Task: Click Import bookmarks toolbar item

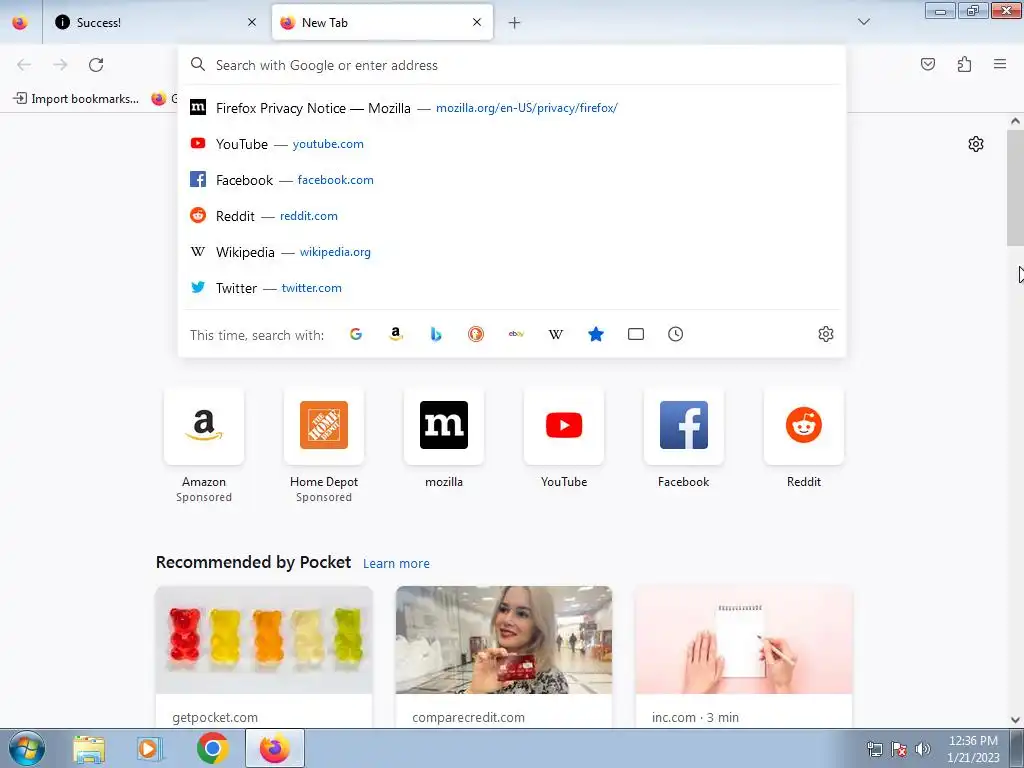Action: tap(76, 99)
